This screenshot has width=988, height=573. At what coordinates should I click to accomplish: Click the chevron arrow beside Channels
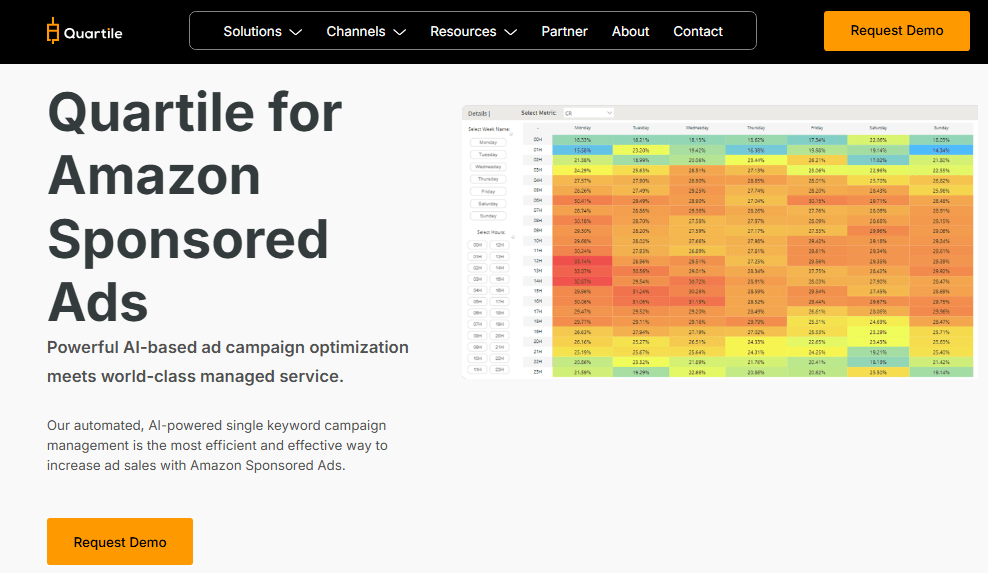(400, 32)
